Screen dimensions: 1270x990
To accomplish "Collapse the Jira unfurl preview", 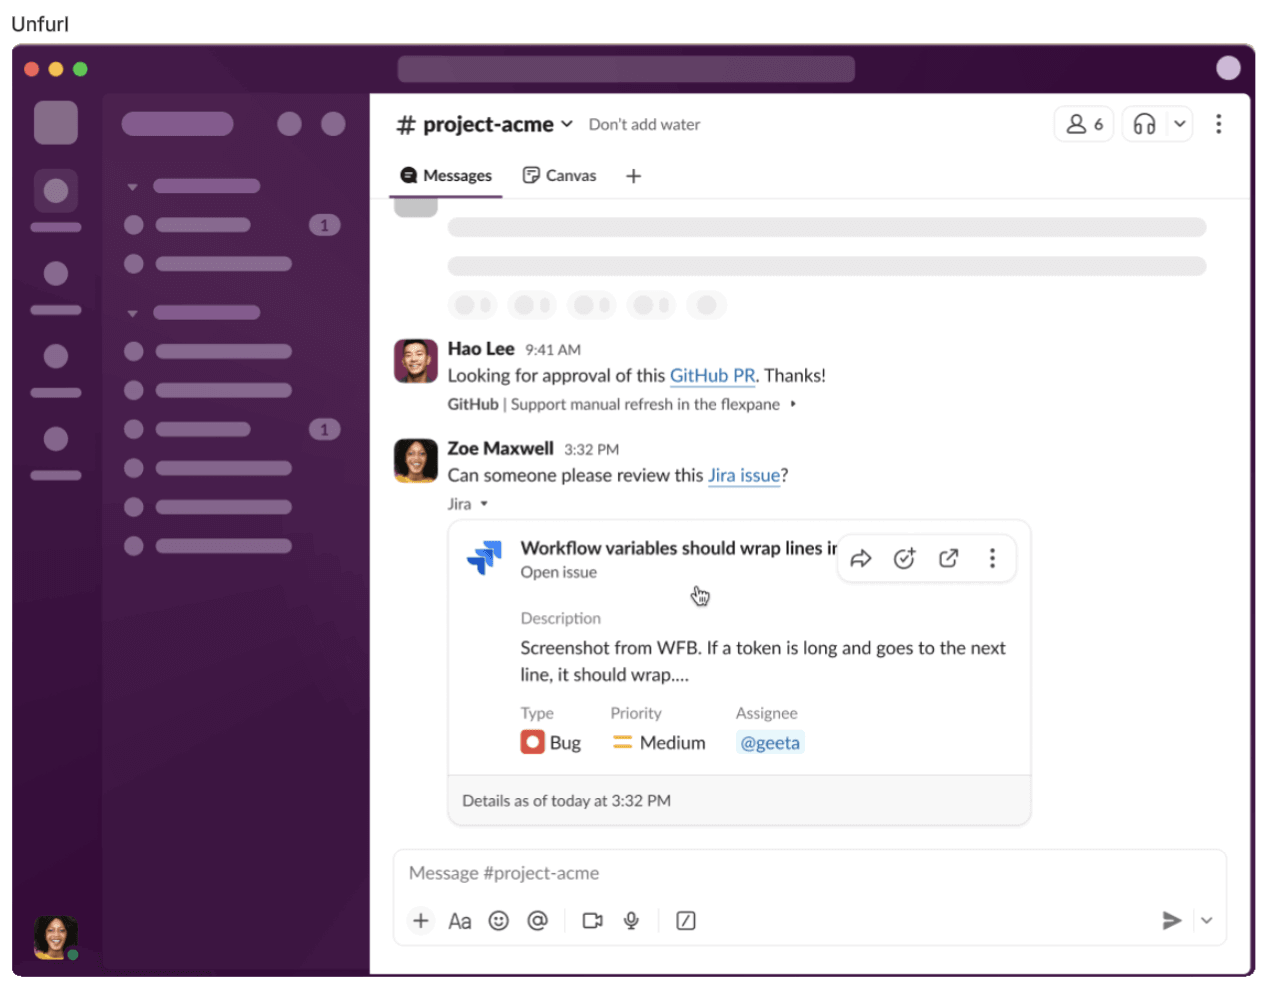I will (484, 504).
